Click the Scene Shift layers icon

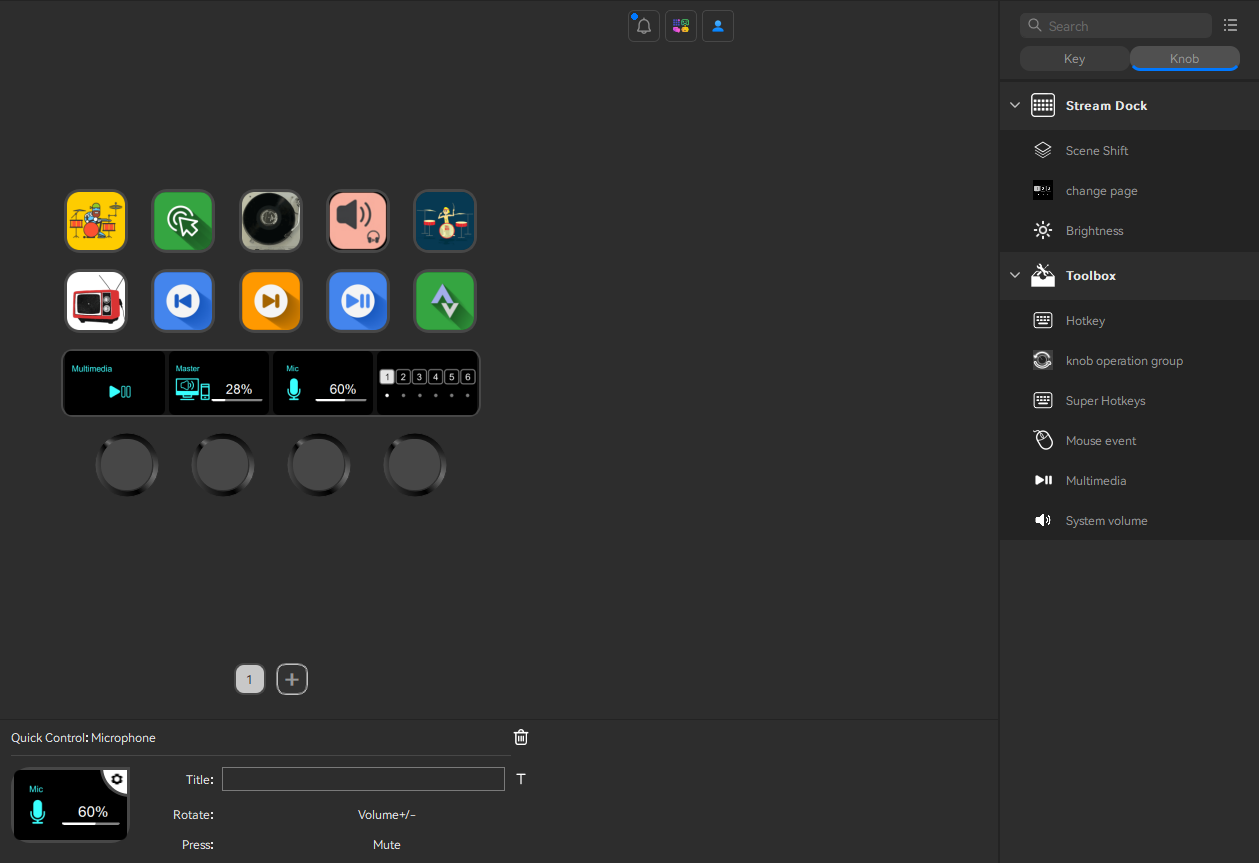(1043, 150)
